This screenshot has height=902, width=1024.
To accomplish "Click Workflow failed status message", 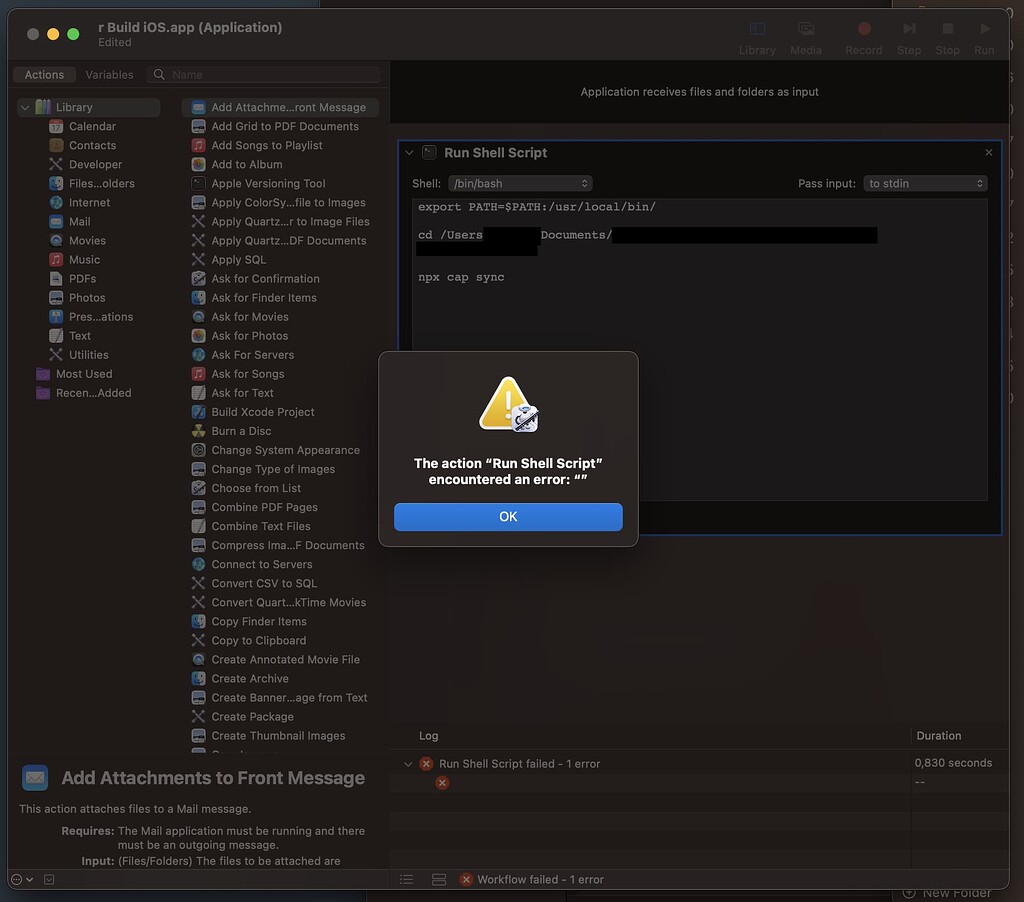I will (539, 880).
